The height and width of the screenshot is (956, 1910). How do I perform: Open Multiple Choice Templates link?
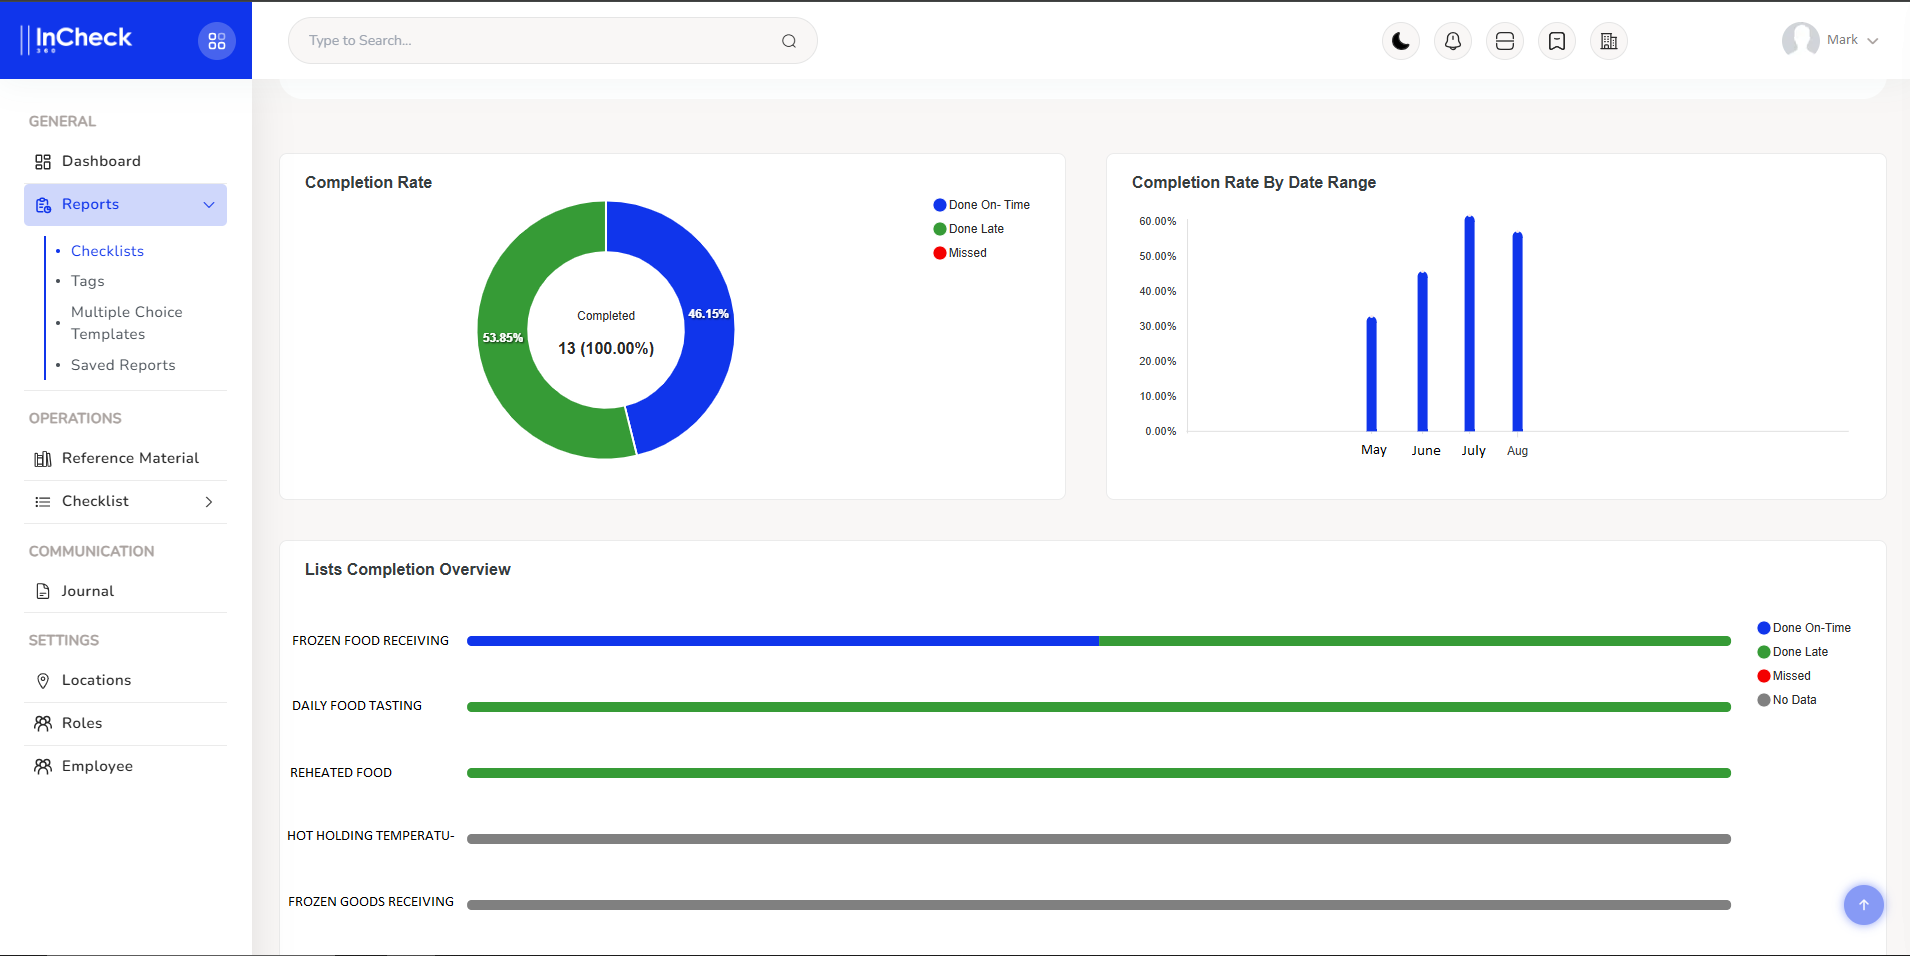tap(126, 323)
